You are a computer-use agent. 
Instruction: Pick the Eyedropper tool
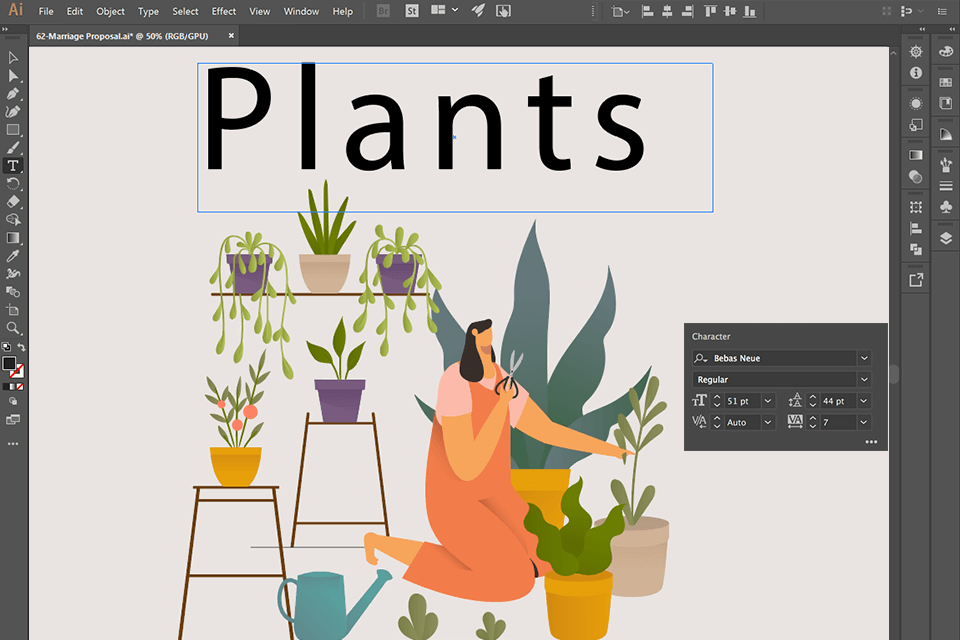tap(13, 256)
